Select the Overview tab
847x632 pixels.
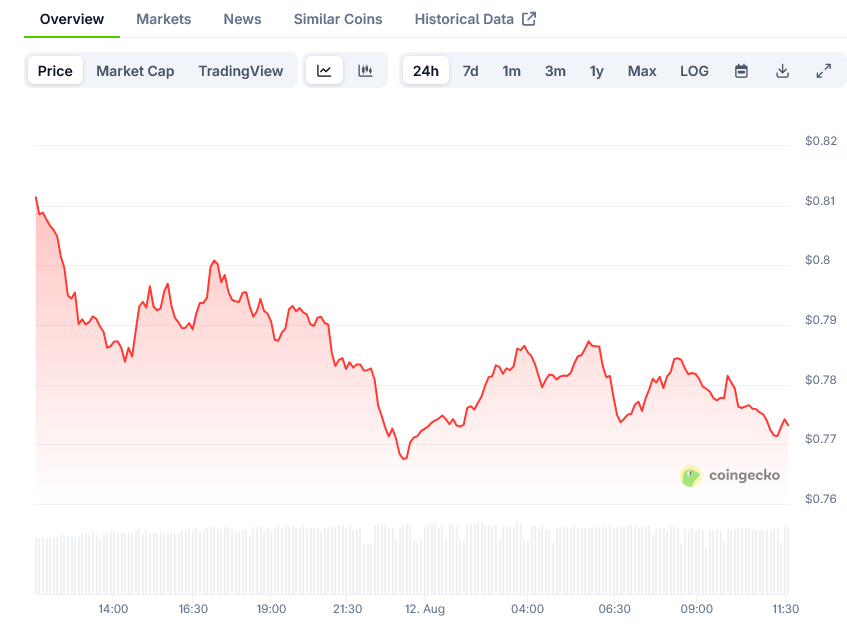(71, 19)
